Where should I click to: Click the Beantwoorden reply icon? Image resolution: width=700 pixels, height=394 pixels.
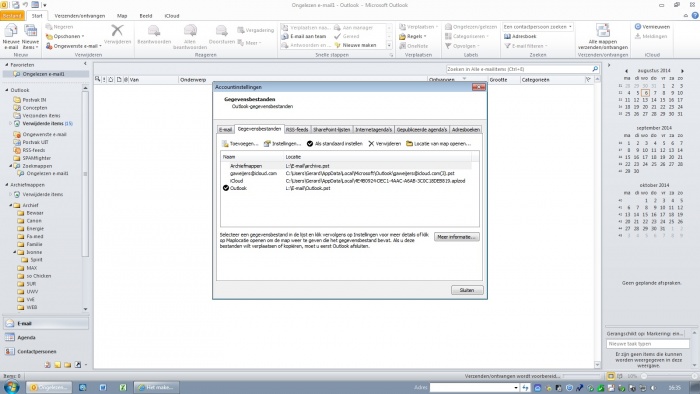154,34
